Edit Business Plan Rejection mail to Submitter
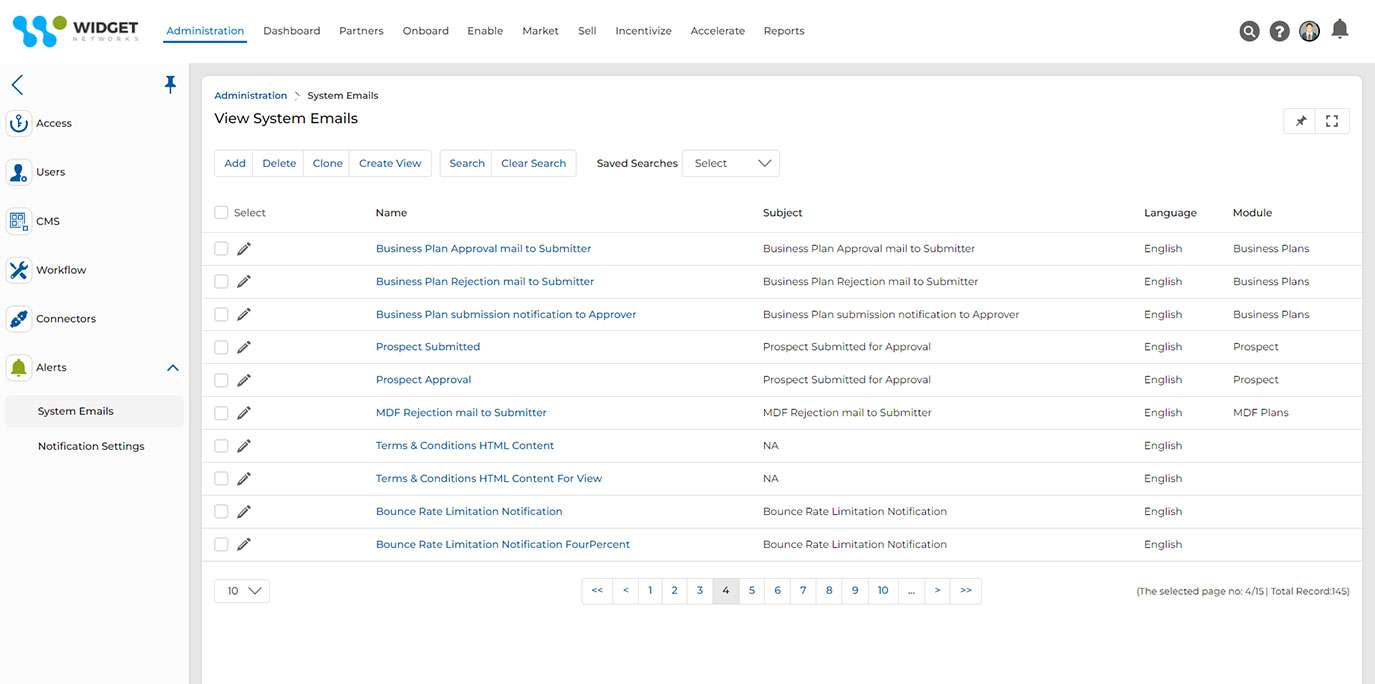This screenshot has width=1375, height=684. 244,281
